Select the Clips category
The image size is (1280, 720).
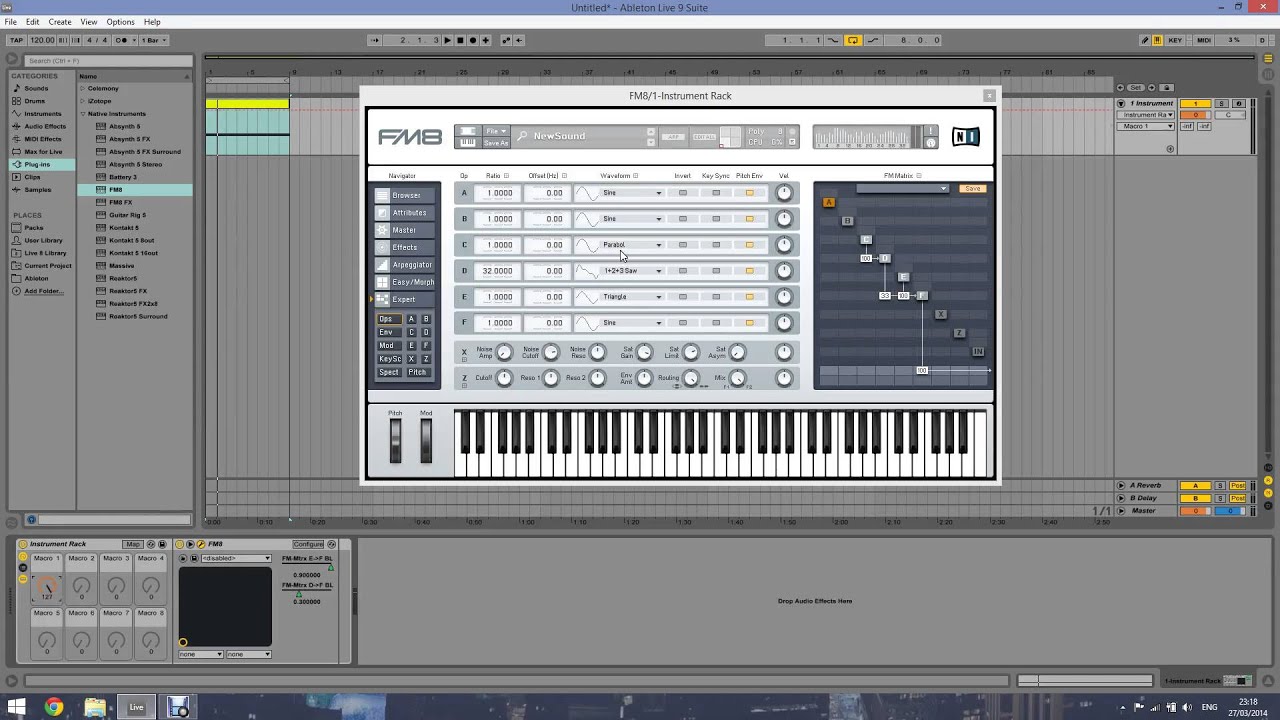32,177
